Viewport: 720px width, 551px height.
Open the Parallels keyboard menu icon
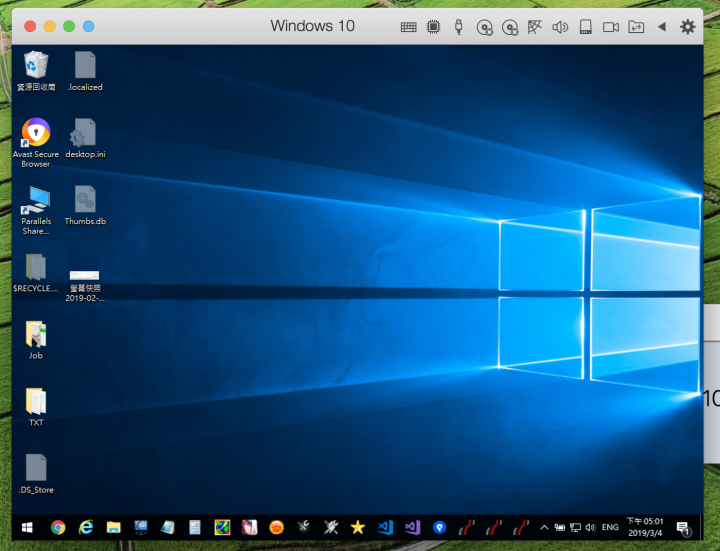pyautogui.click(x=408, y=27)
